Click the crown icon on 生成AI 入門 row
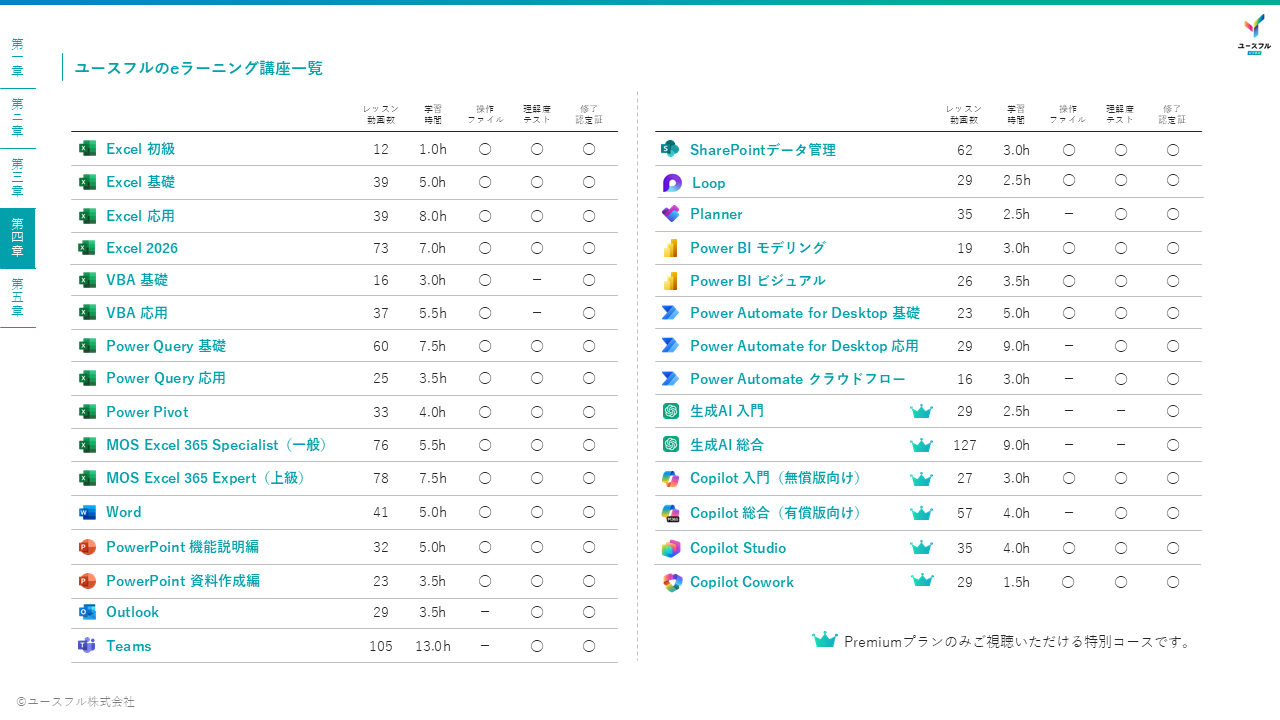 [922, 411]
